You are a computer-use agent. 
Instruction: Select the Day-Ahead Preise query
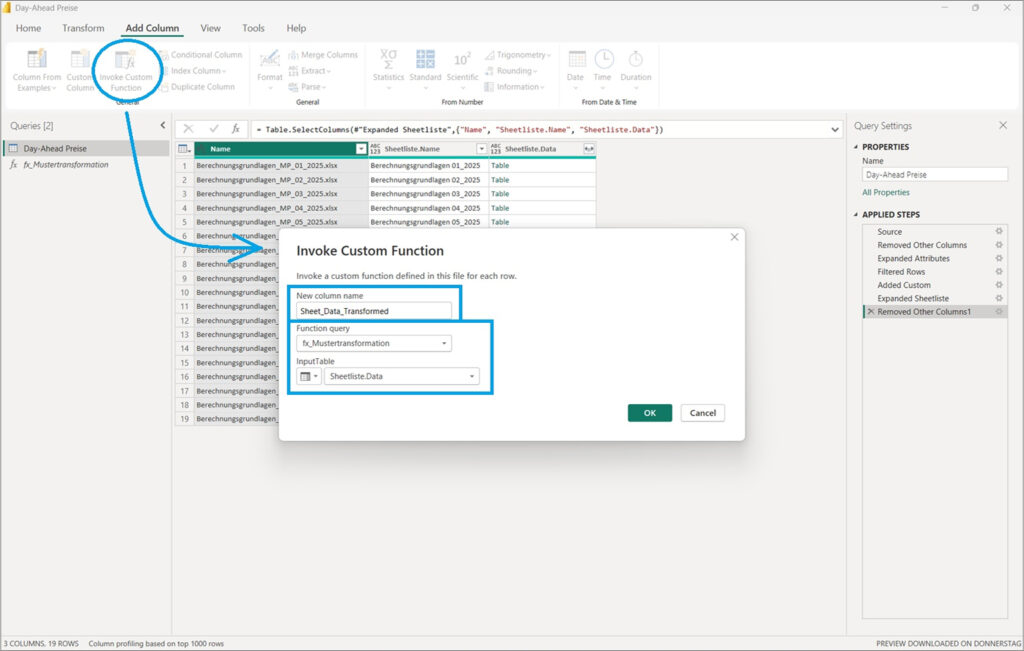click(x=87, y=148)
